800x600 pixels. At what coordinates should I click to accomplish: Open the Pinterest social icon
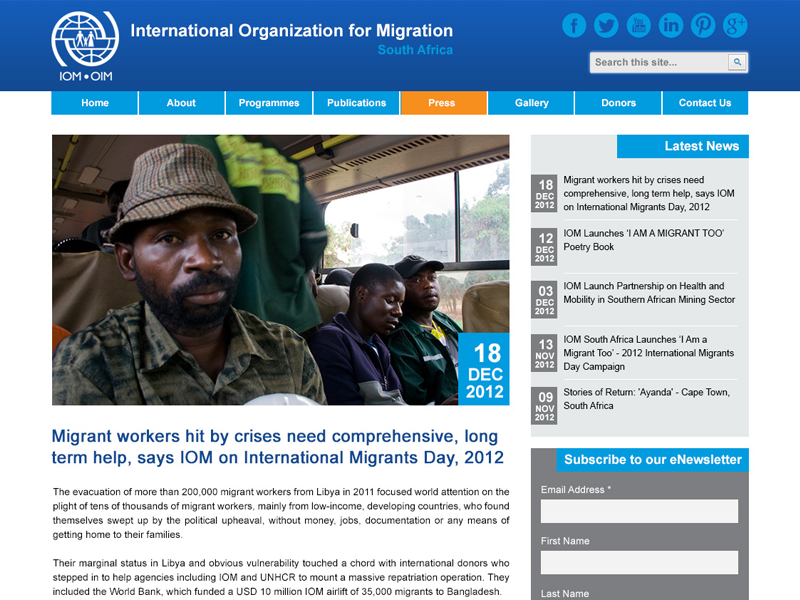pos(703,25)
